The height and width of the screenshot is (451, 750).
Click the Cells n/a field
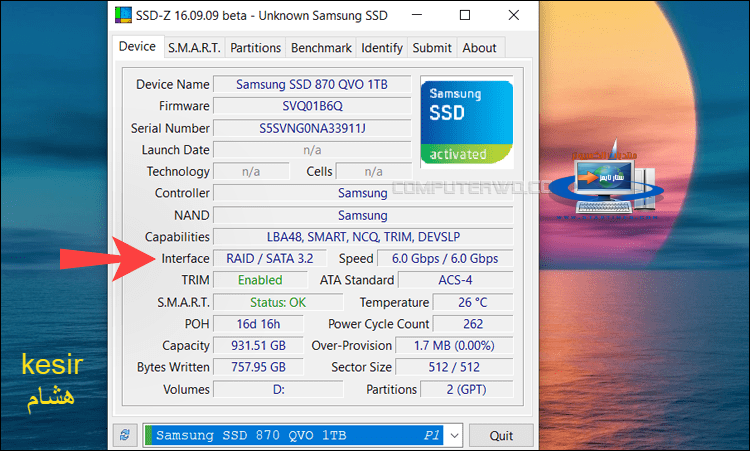point(374,171)
